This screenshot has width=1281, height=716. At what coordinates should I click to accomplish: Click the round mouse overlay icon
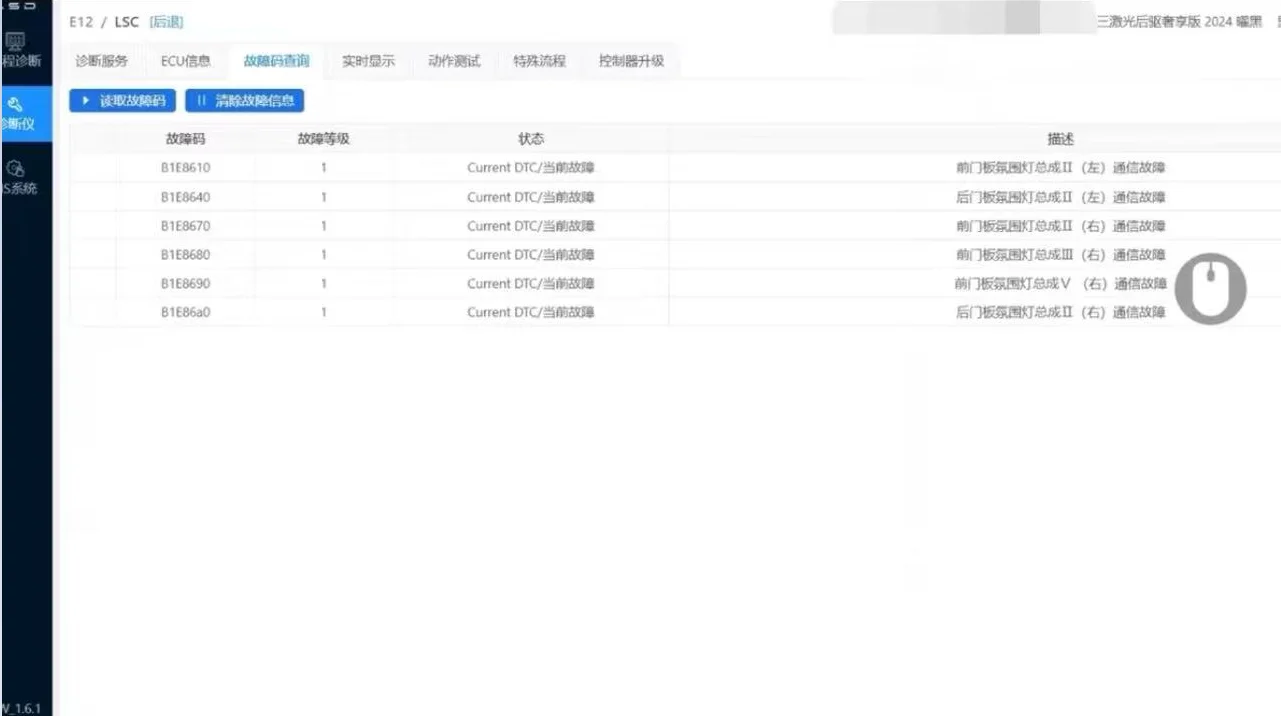(x=1210, y=289)
